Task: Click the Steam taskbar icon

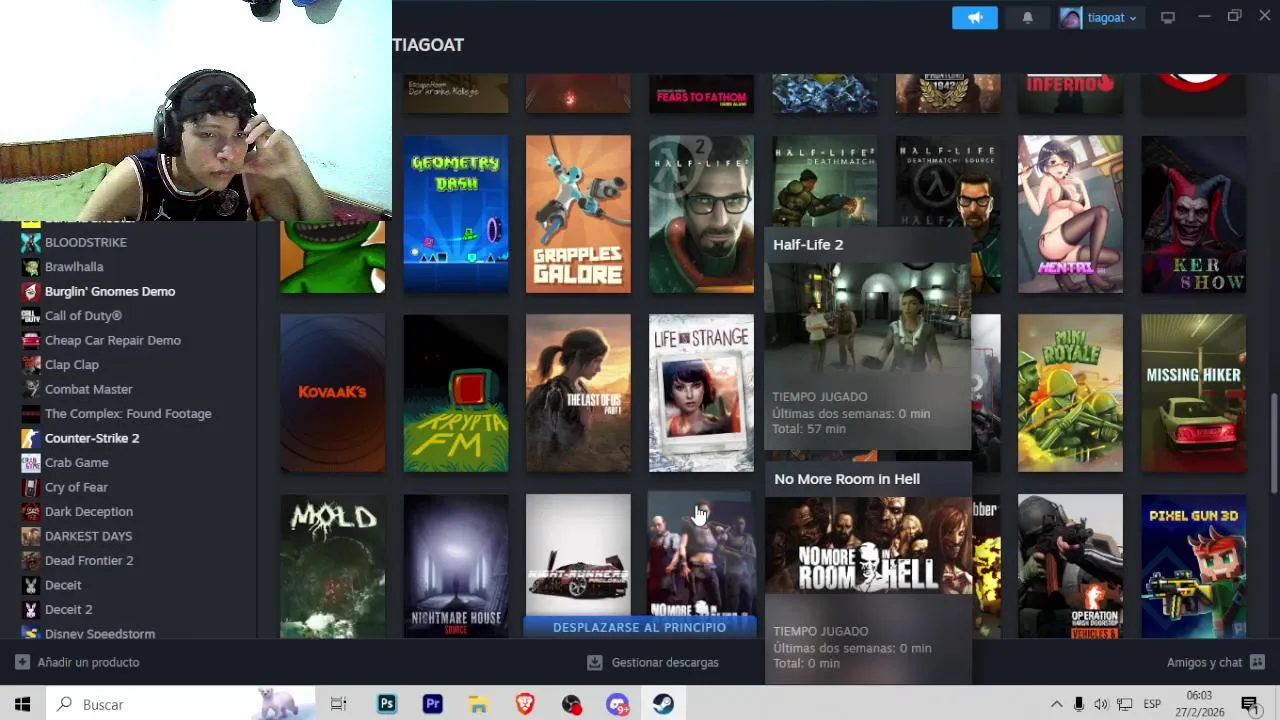Action: click(663, 704)
